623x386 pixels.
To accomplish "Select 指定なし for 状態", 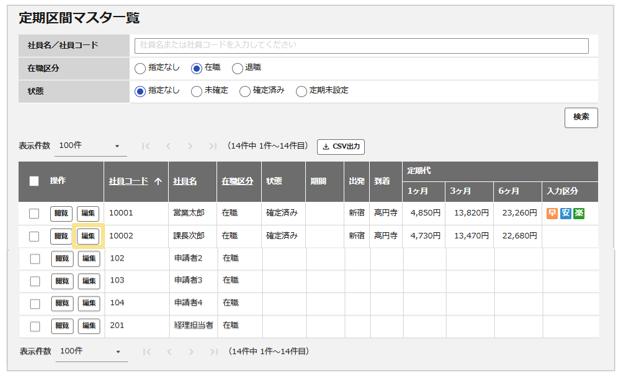I will point(140,91).
